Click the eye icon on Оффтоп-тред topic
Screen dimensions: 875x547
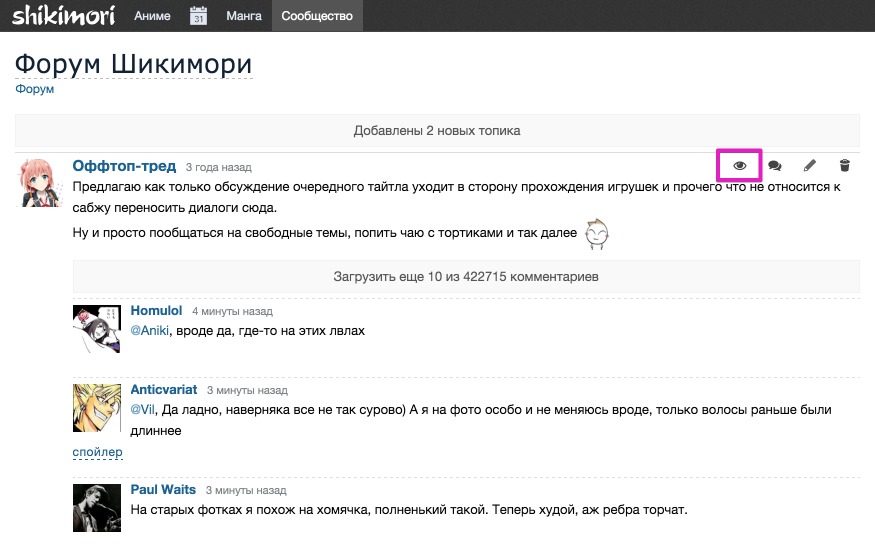click(x=740, y=166)
